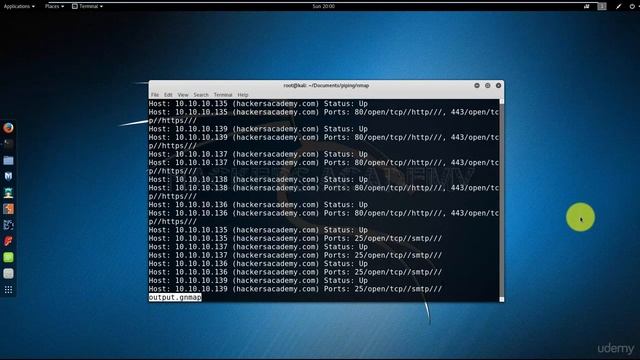Click 10.10.10.139 Ports: 80/open line
The image size is (640, 360).
324,142
